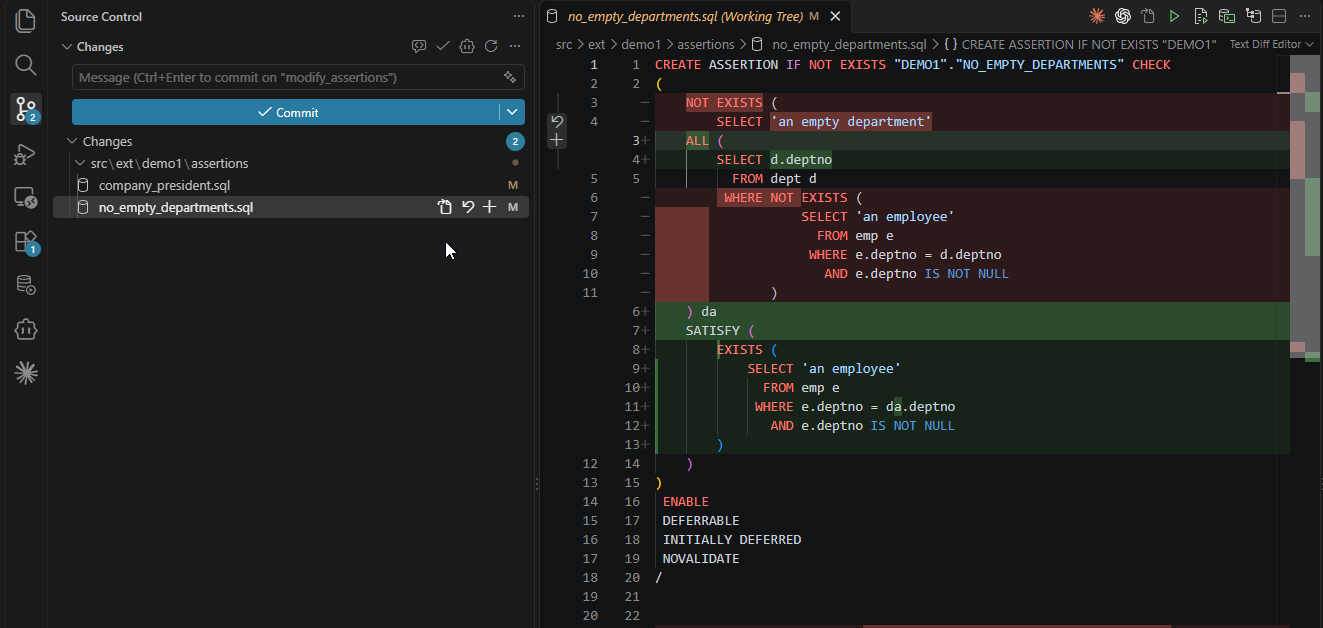The image size is (1323, 628).
Task: Click the 'SATISFY' keyword in added line
Action: click(x=713, y=330)
